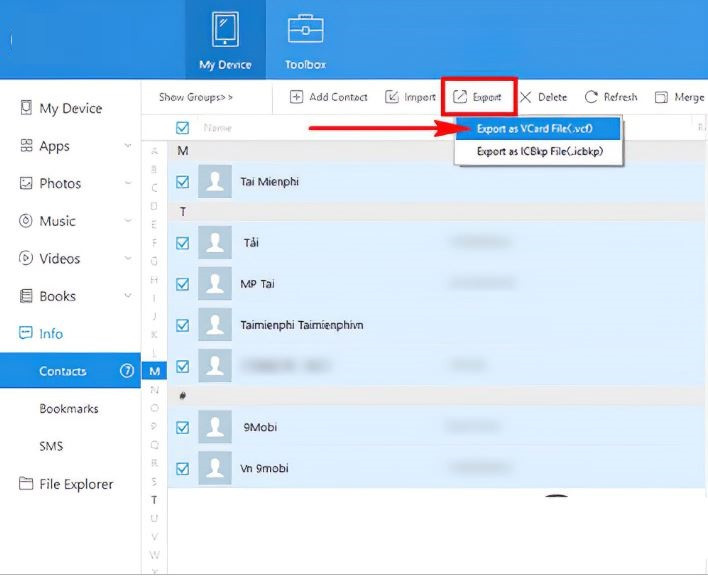Choose Export as ICBkp File (.icbkp)
The width and height of the screenshot is (708, 576).
pyautogui.click(x=539, y=152)
